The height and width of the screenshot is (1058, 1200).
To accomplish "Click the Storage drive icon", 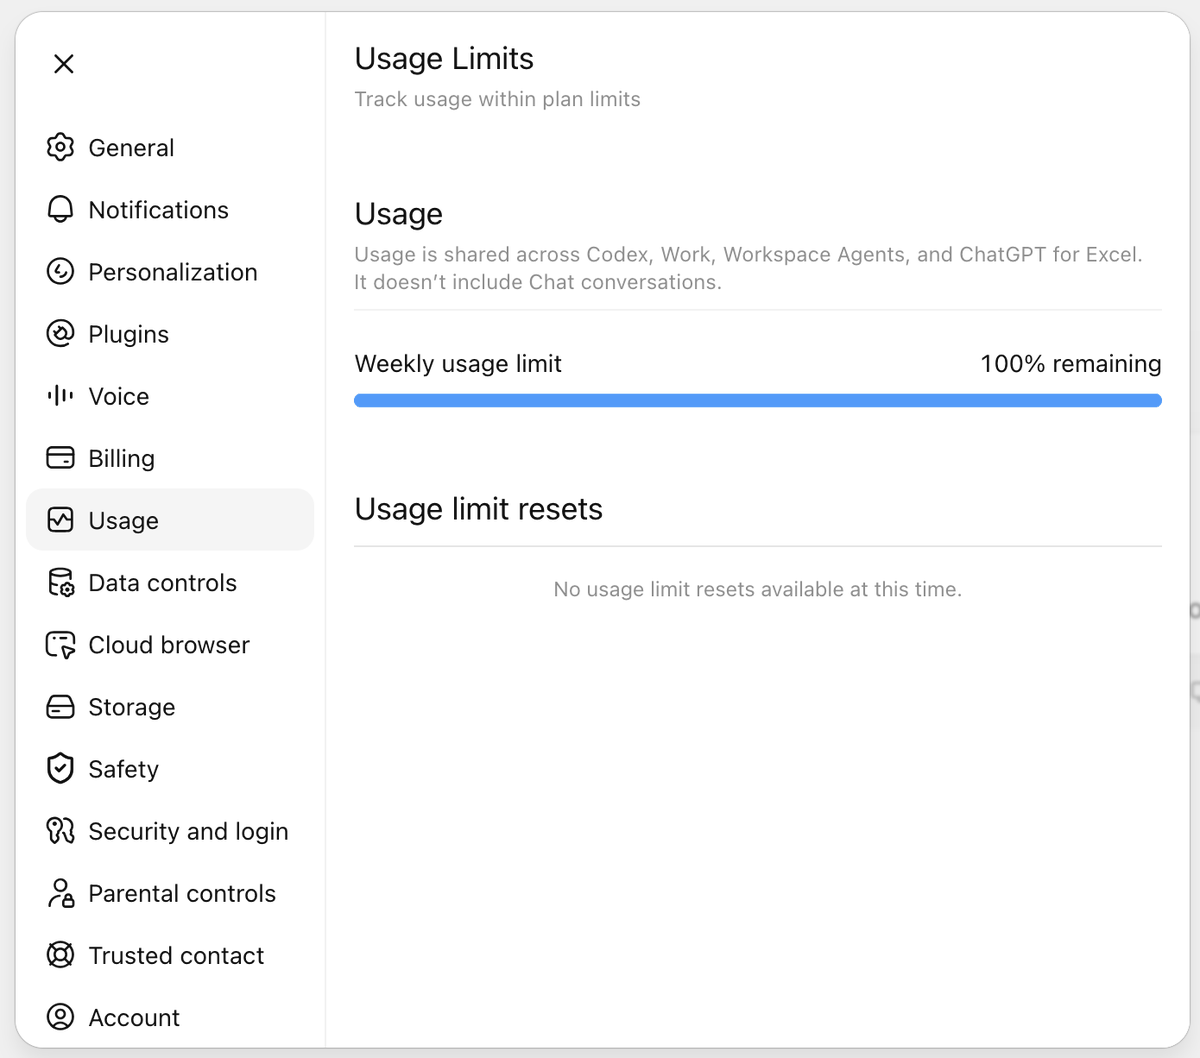I will [x=60, y=706].
